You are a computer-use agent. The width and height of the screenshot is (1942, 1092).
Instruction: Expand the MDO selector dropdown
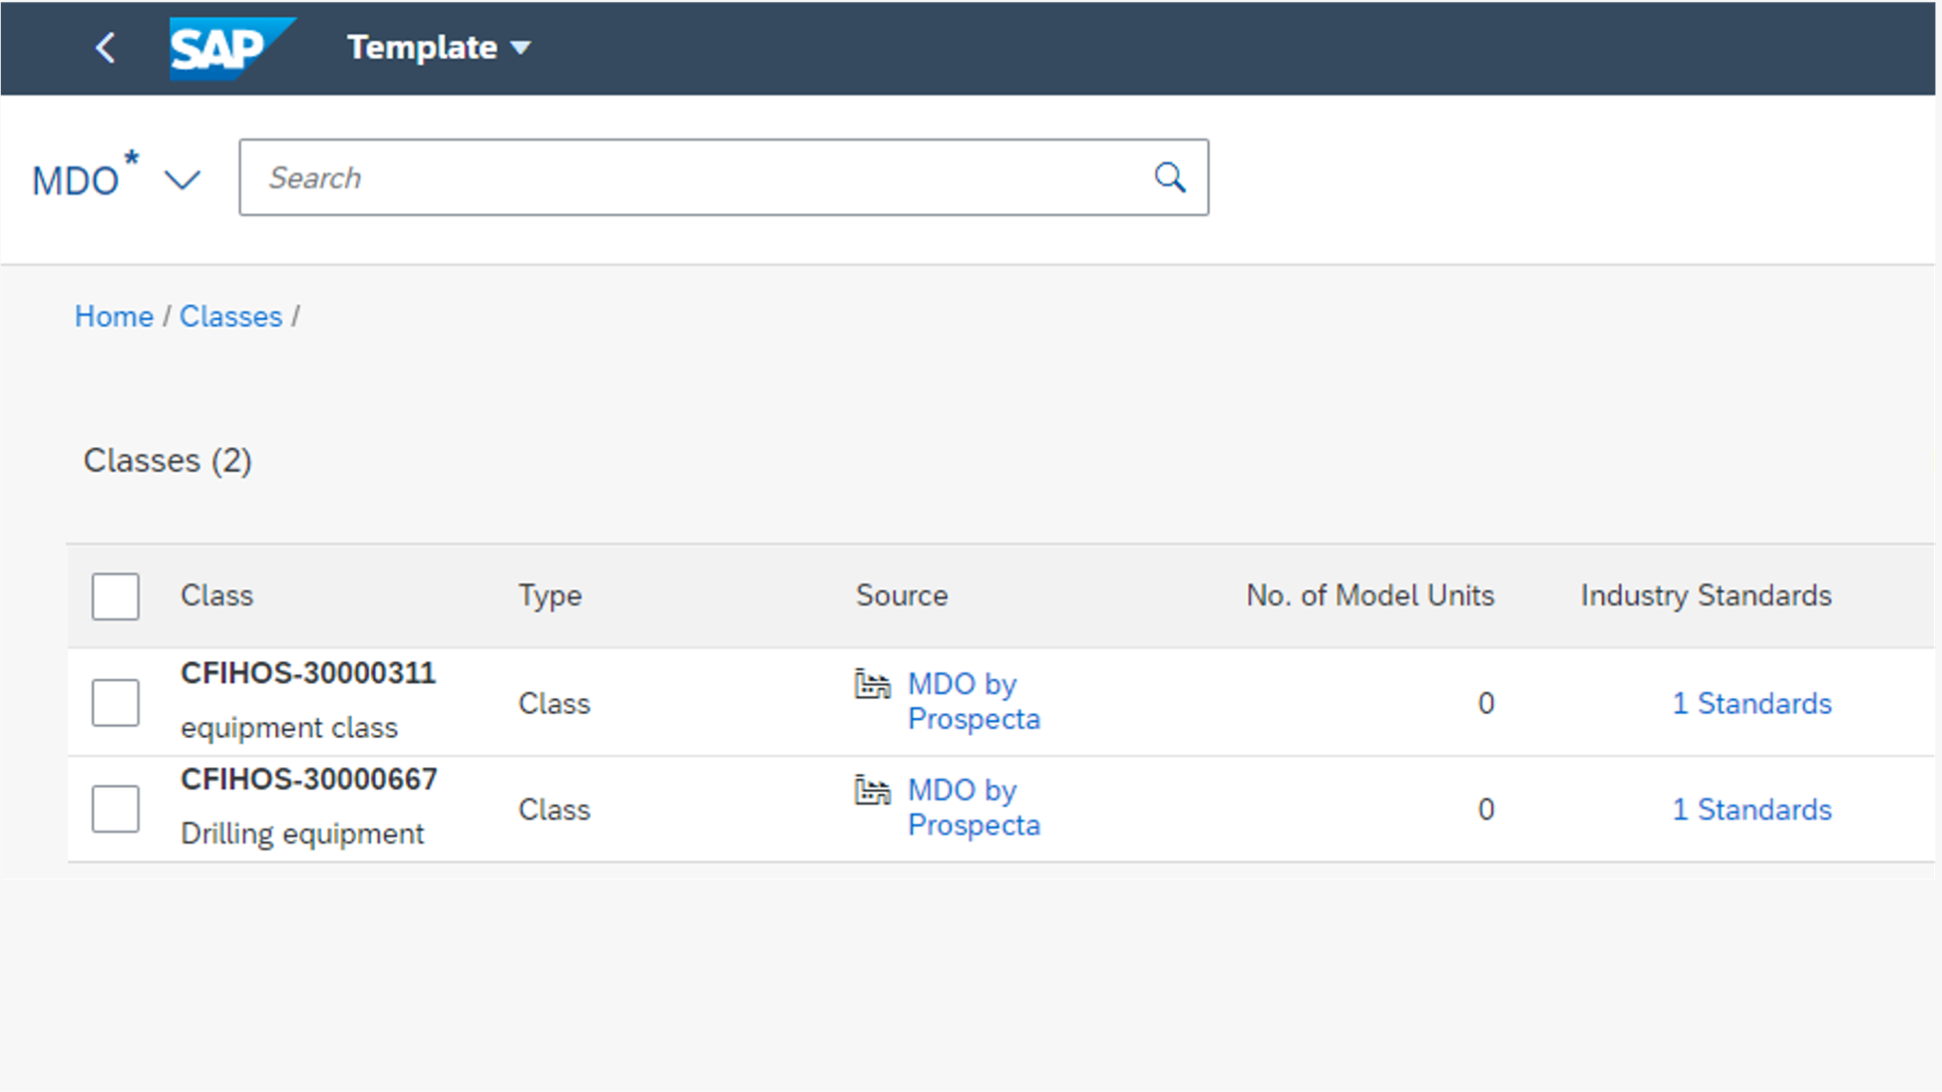pos(181,181)
